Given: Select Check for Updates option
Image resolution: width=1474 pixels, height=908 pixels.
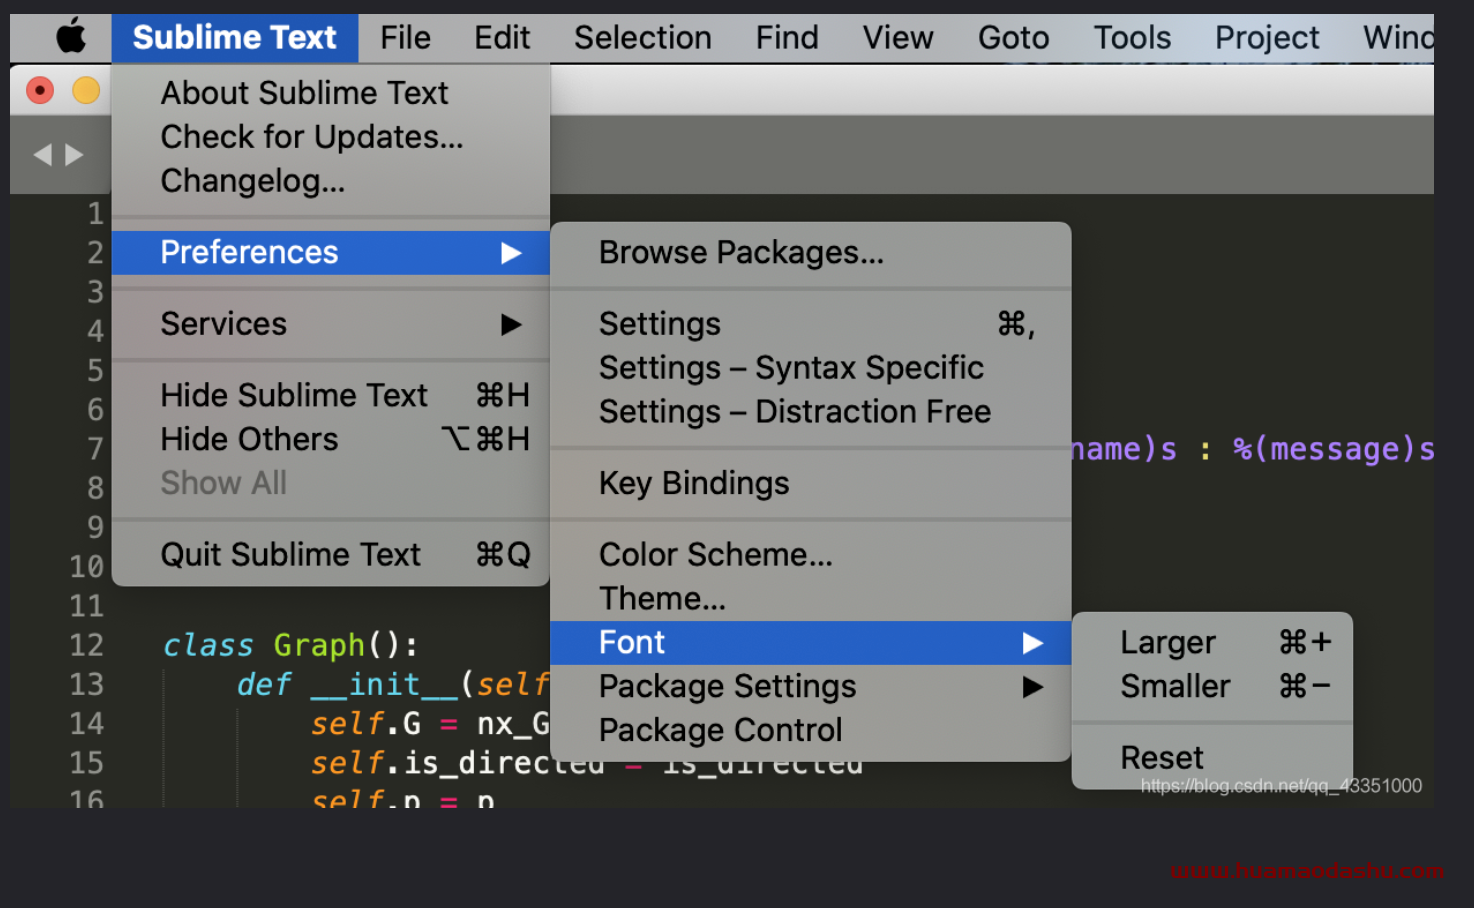Looking at the screenshot, I should point(312,137).
